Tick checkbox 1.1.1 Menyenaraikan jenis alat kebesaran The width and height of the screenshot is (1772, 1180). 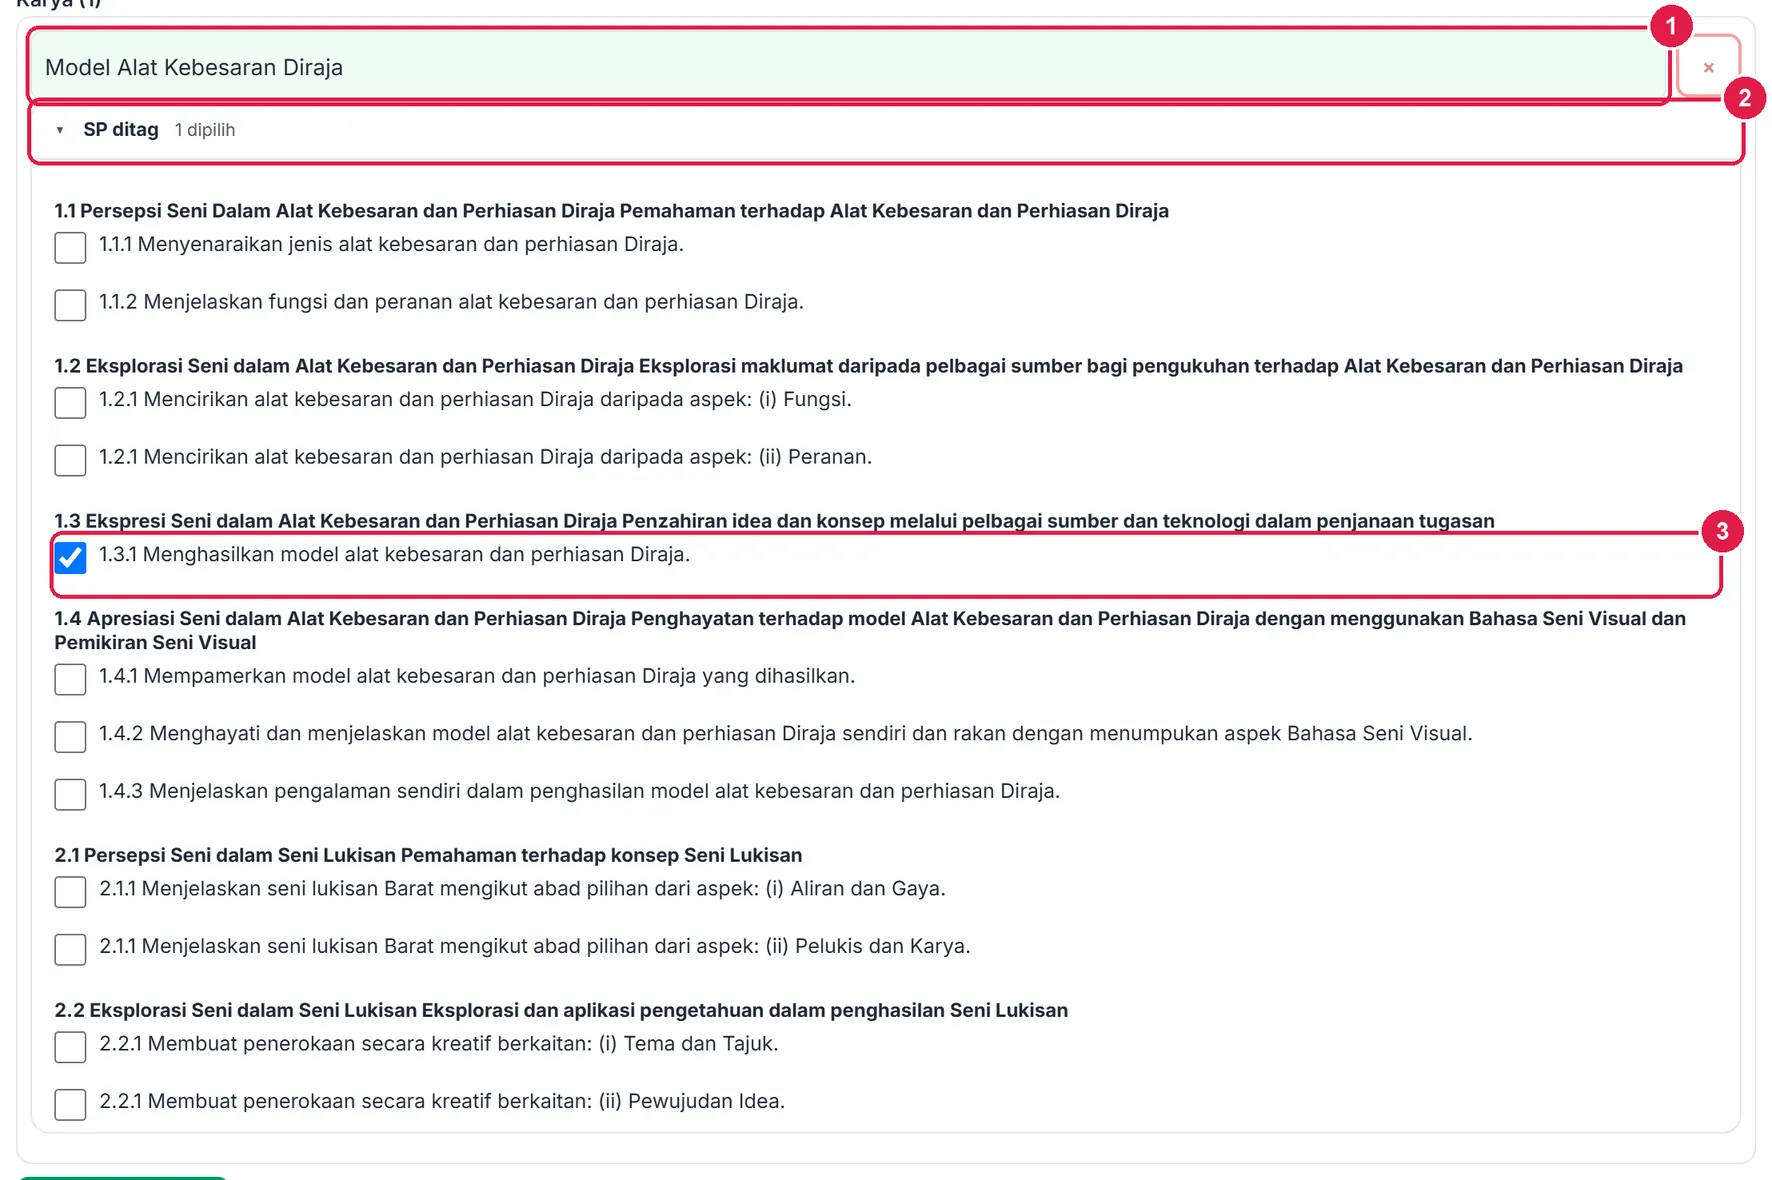(x=70, y=247)
